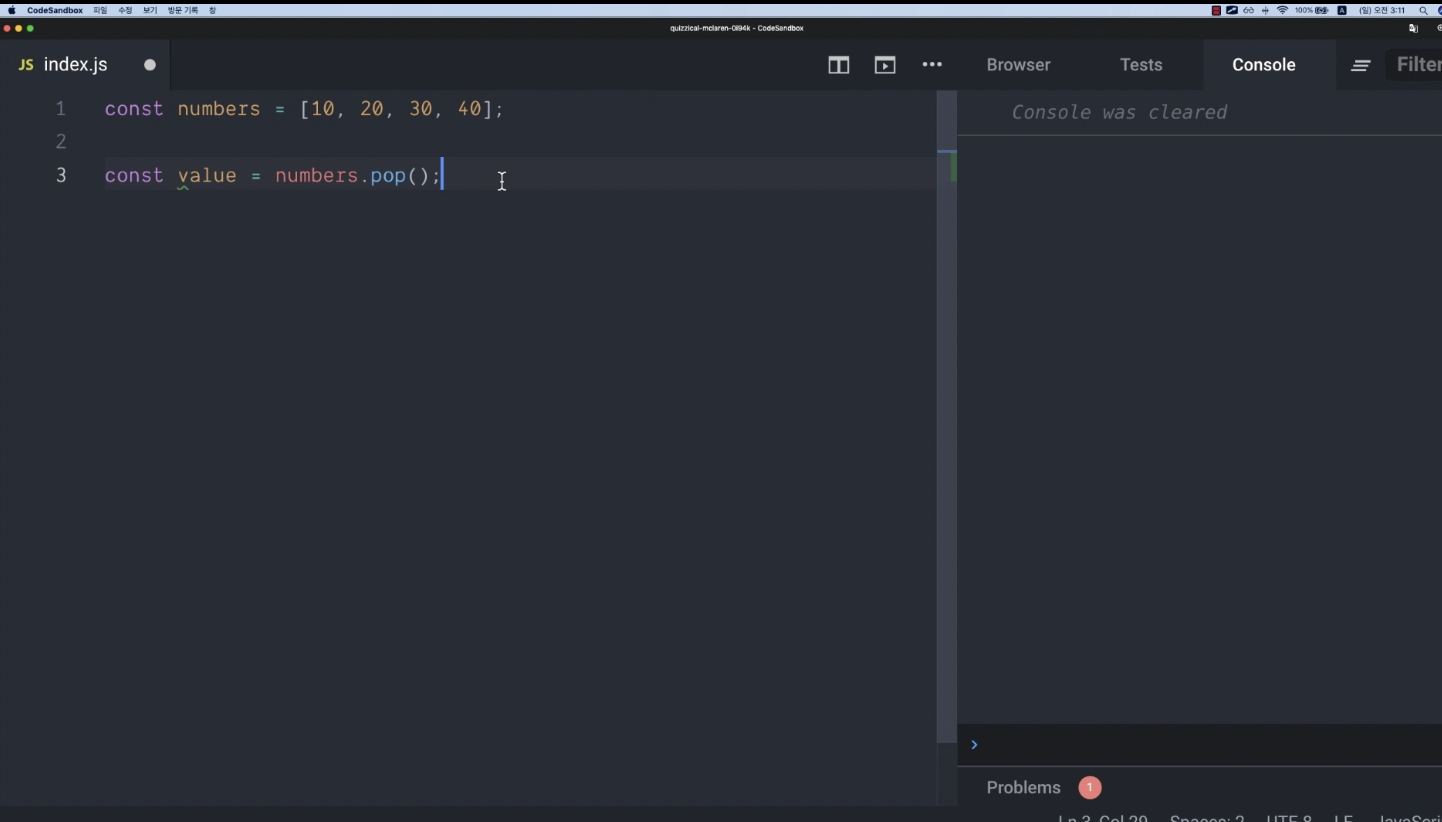Image resolution: width=1442 pixels, height=822 pixels.
Task: Click the Wi-Fi status icon
Action: click(1282, 10)
